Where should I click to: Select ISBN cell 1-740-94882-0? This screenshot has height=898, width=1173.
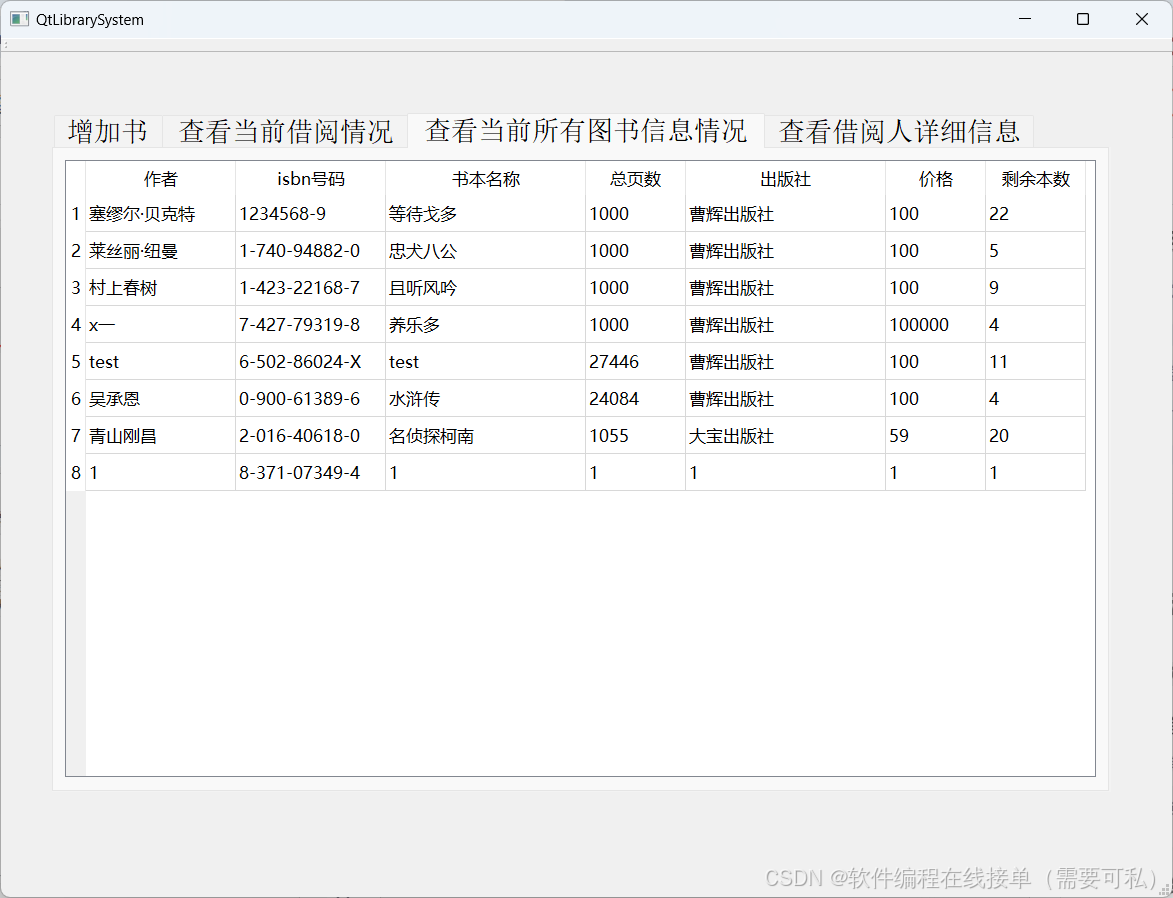coord(310,251)
